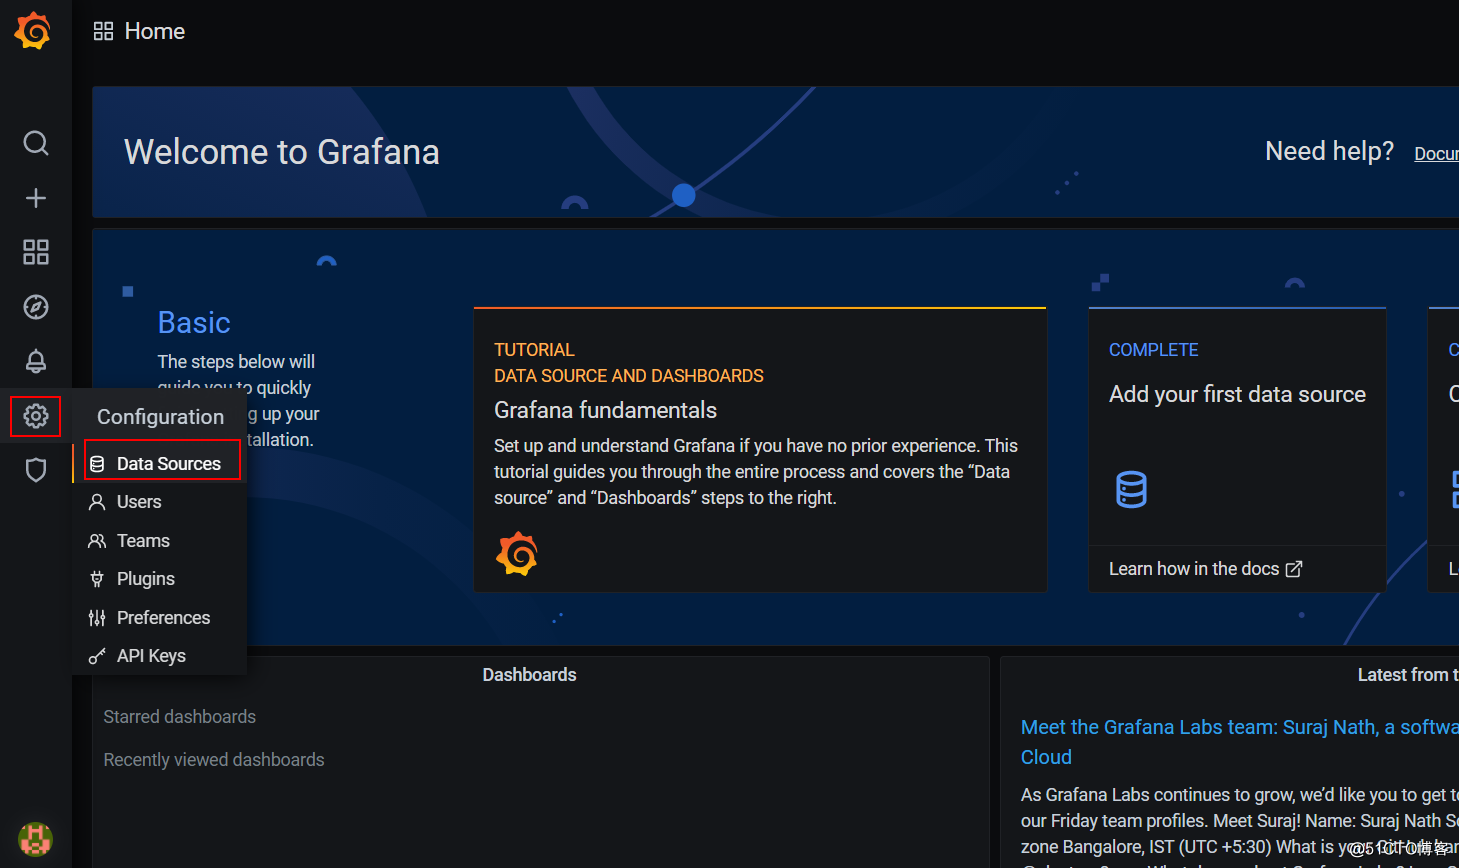Click the plug icon beside Plugins

coord(97,579)
